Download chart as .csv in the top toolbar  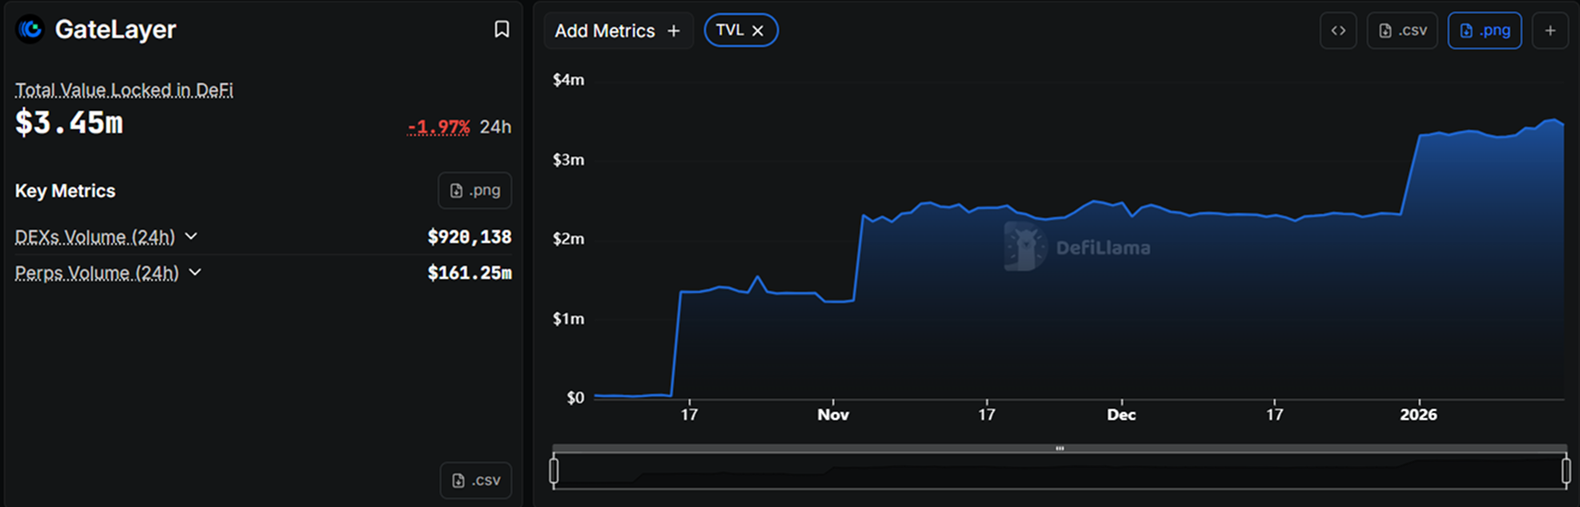click(x=1402, y=31)
